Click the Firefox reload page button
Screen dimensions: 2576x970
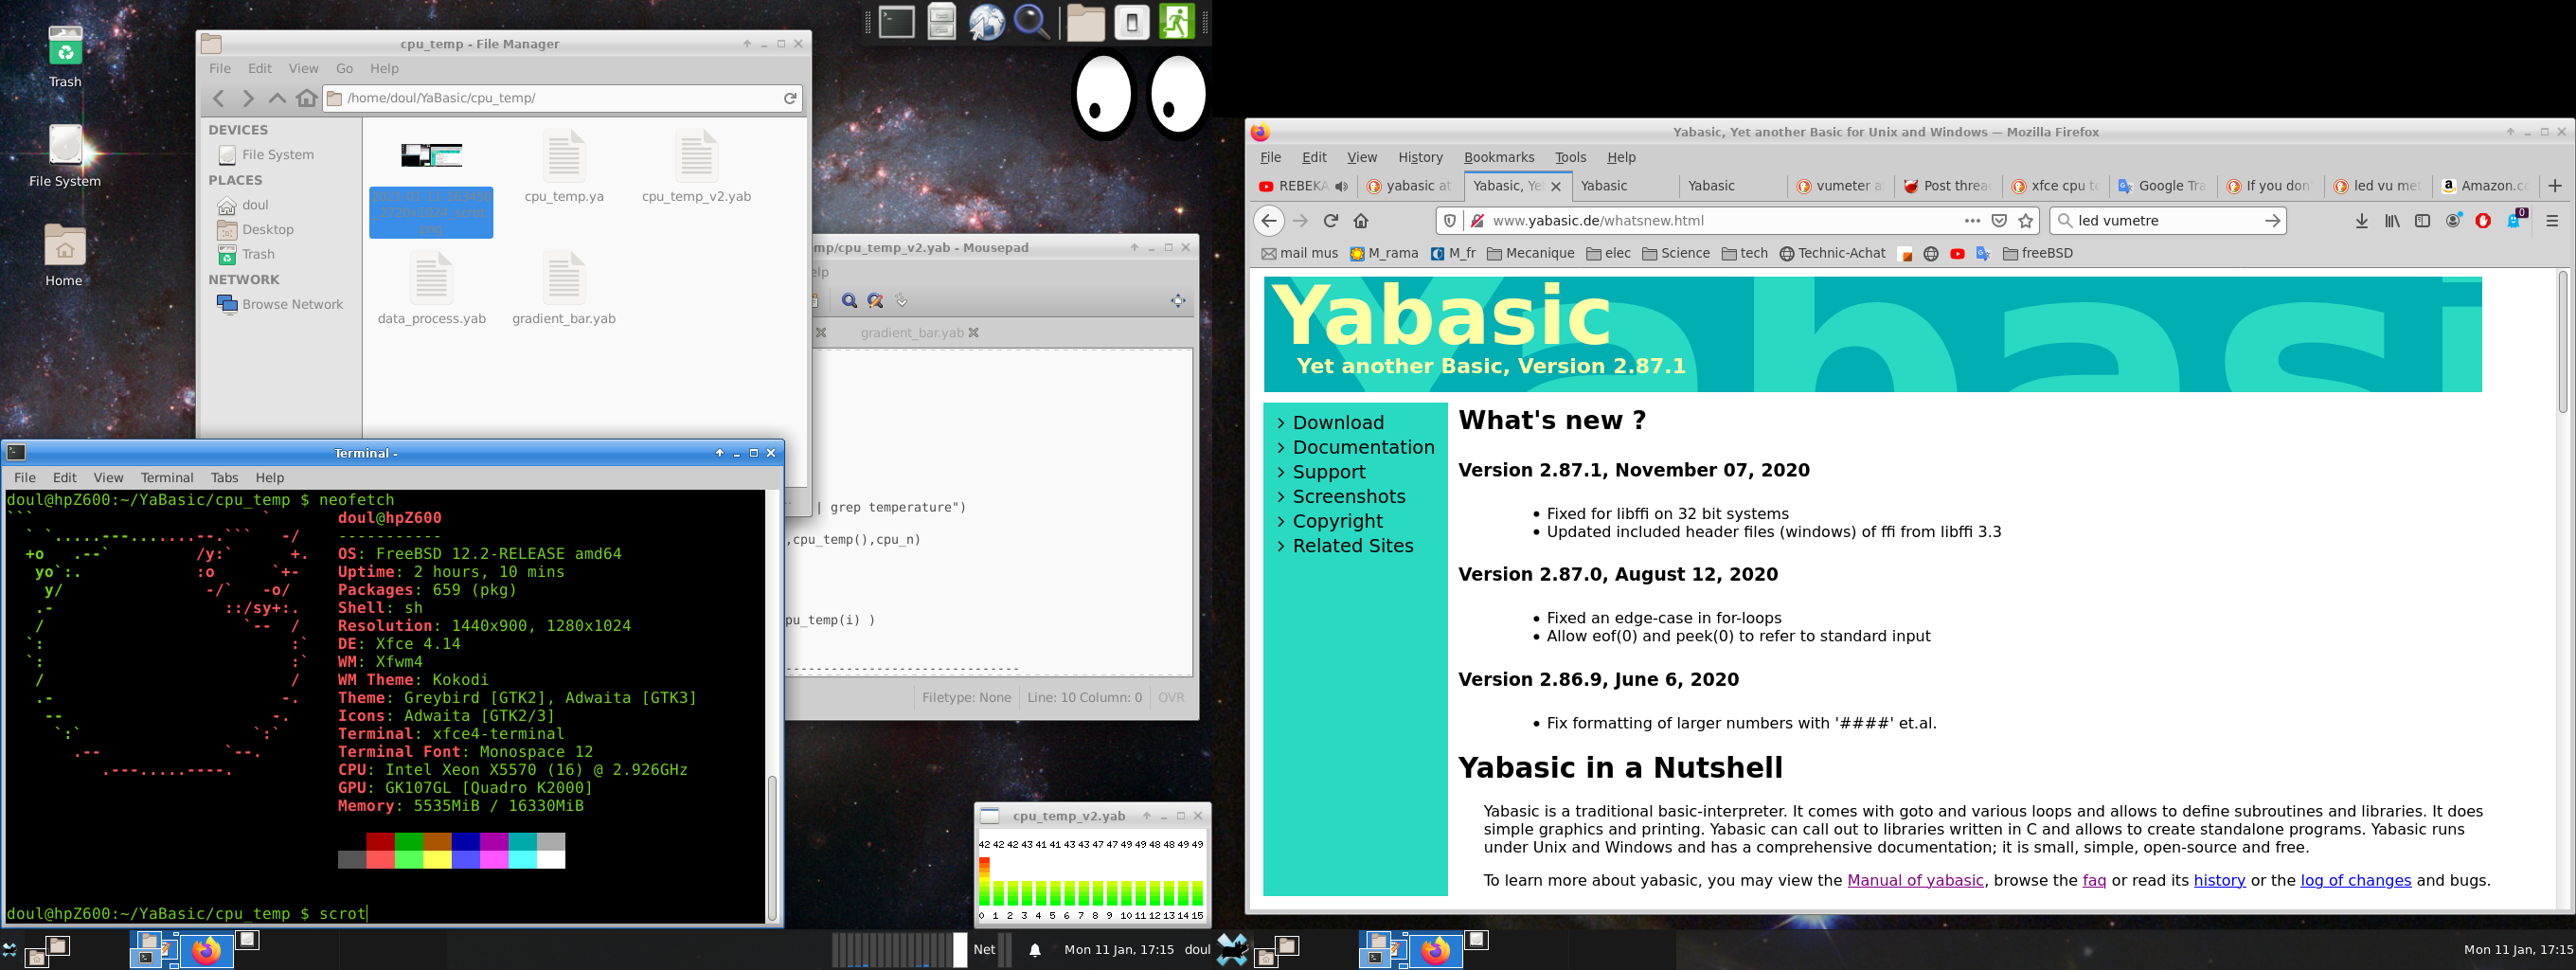(1330, 221)
